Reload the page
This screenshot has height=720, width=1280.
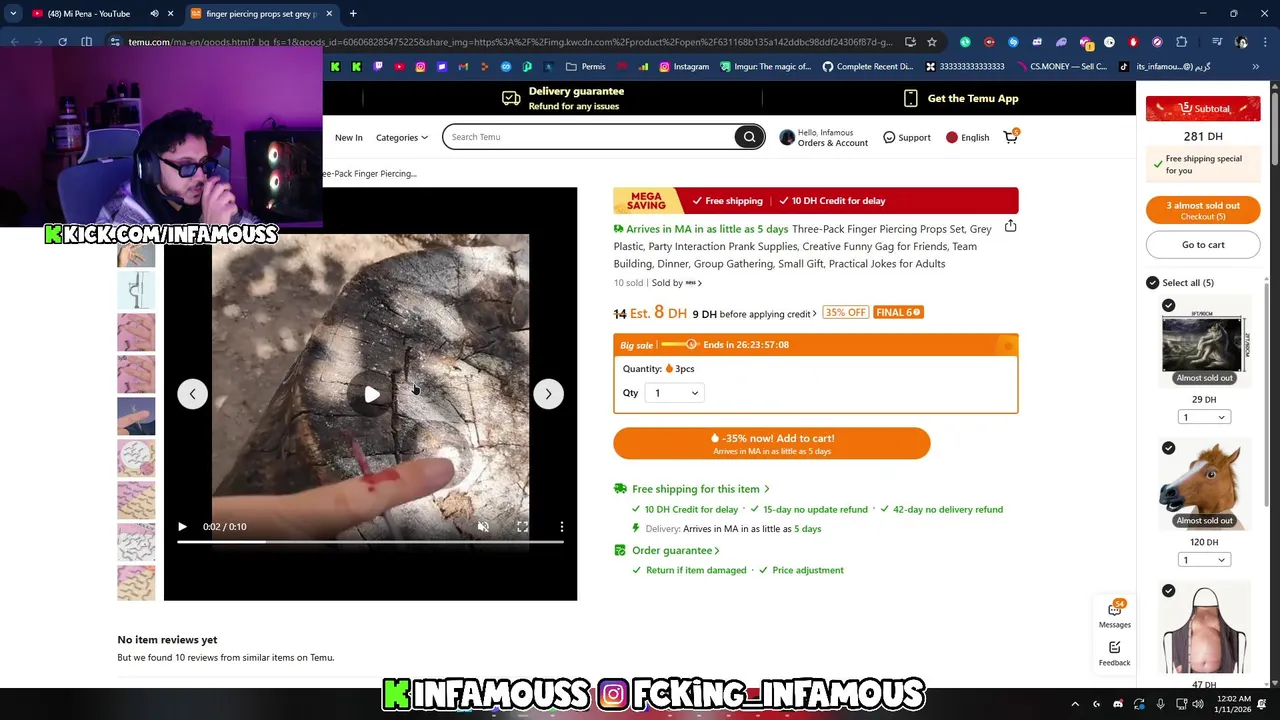click(x=62, y=42)
